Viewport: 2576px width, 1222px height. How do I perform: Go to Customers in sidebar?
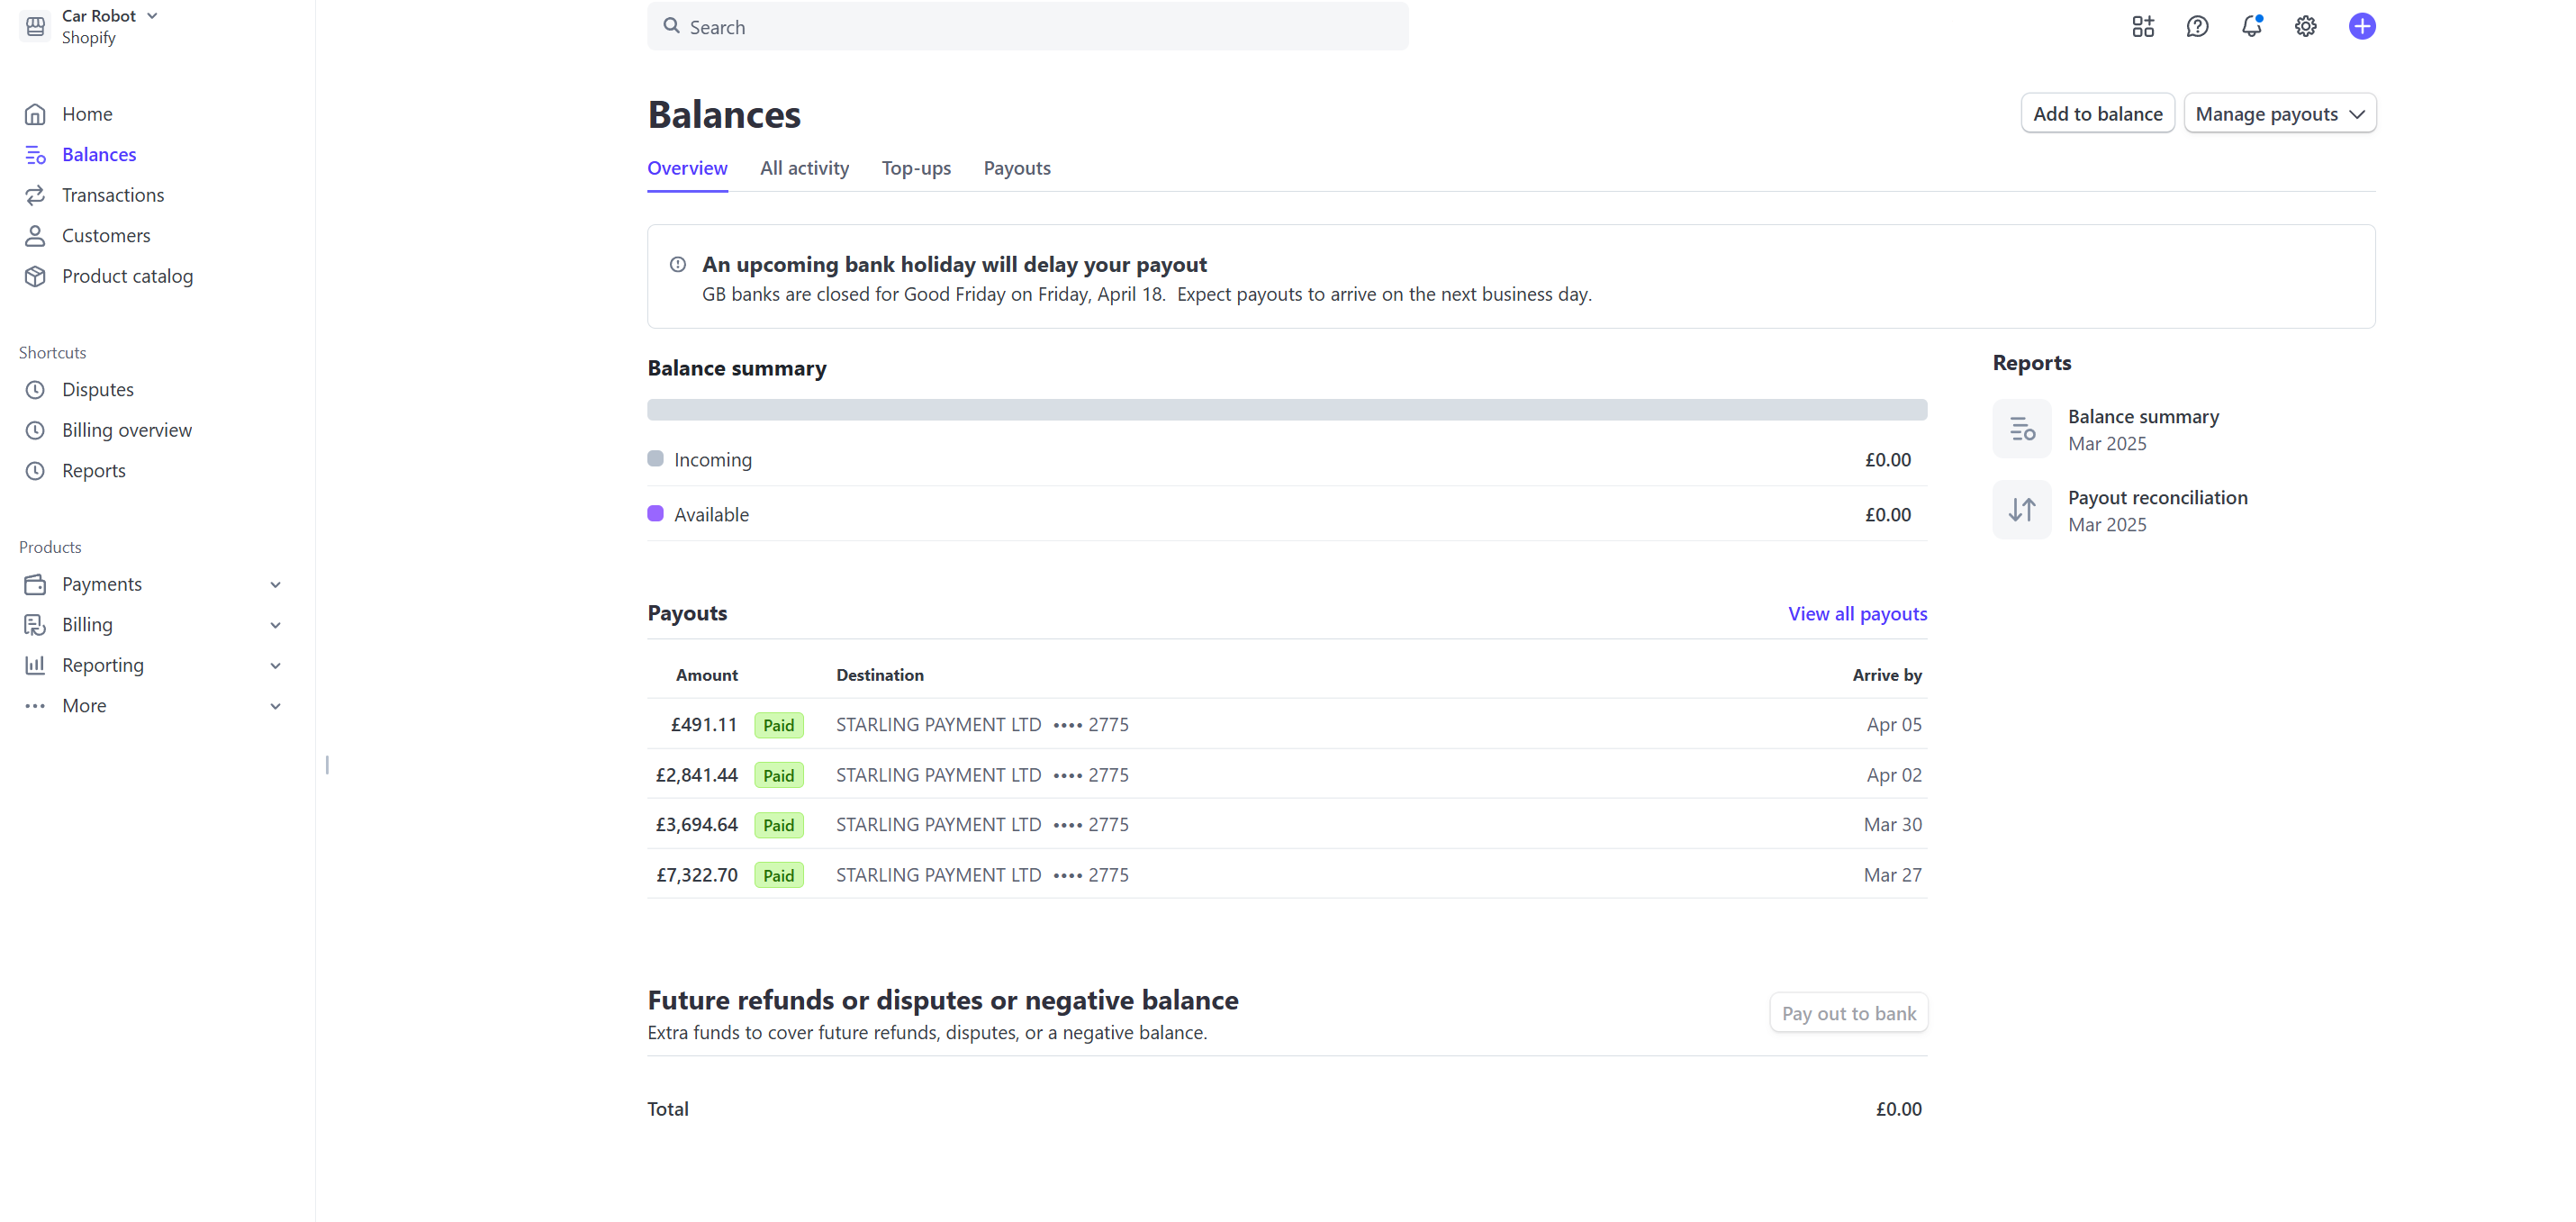point(106,236)
